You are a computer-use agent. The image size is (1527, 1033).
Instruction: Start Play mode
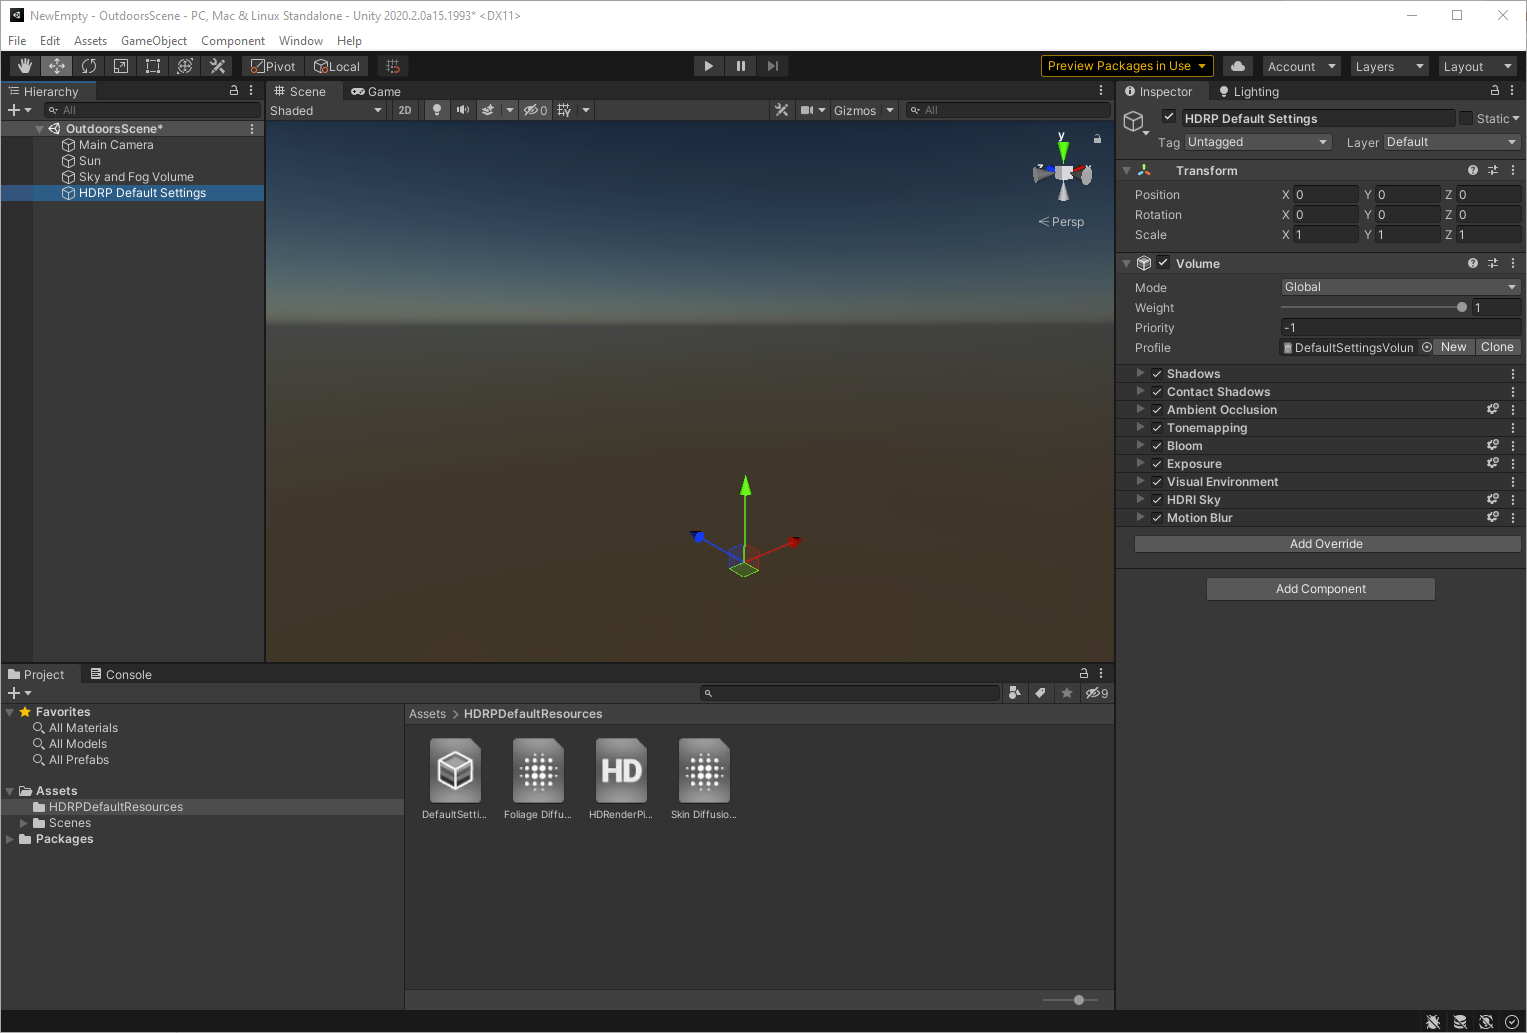[x=709, y=66]
